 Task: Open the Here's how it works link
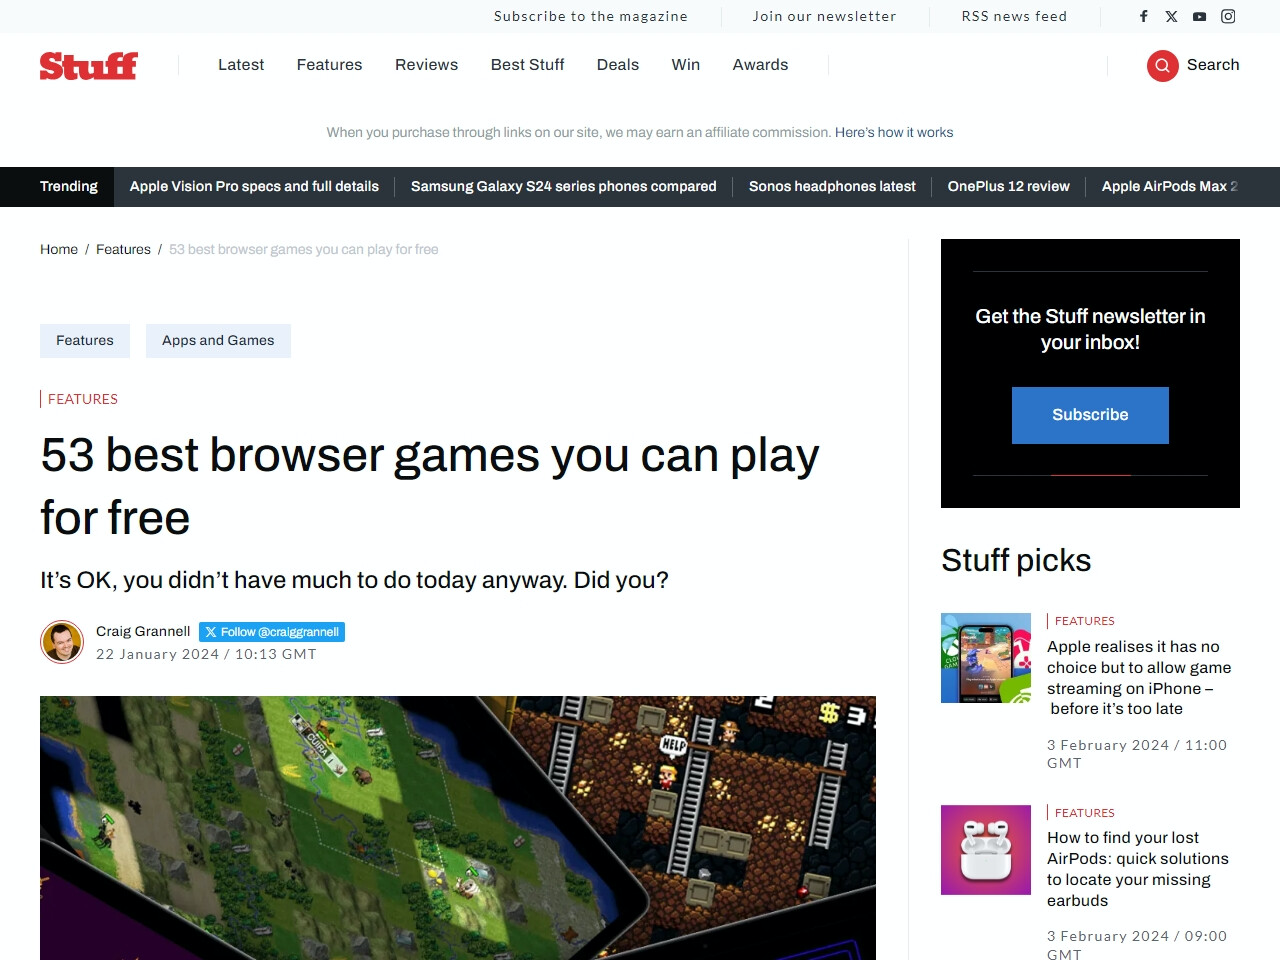tap(894, 132)
